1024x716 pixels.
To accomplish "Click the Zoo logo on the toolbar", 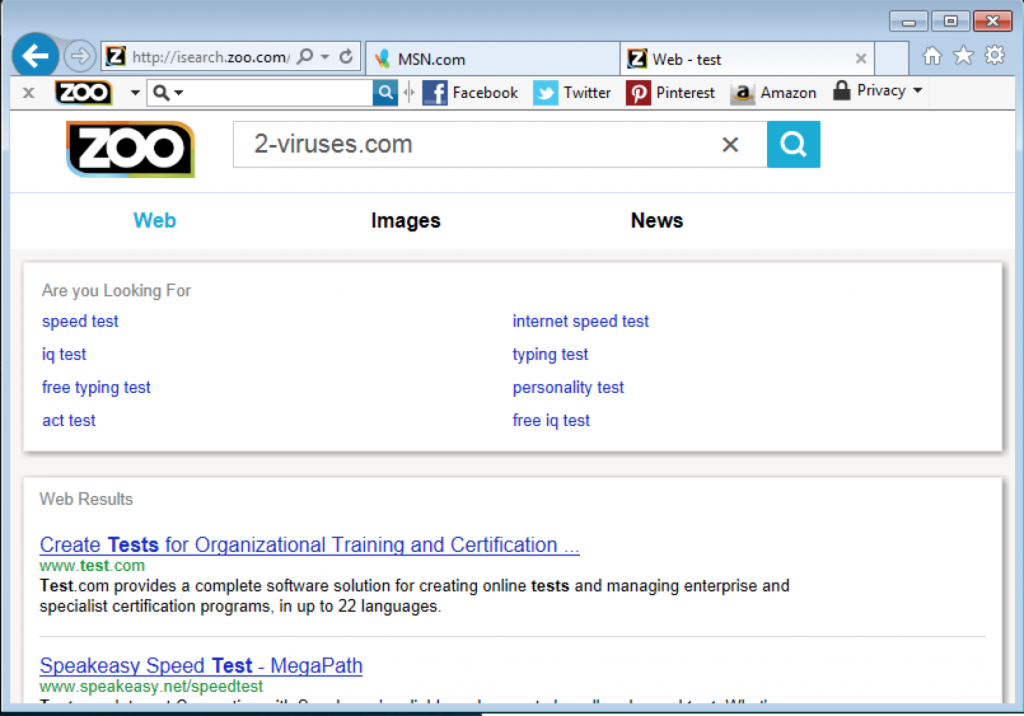I will 83,93.
